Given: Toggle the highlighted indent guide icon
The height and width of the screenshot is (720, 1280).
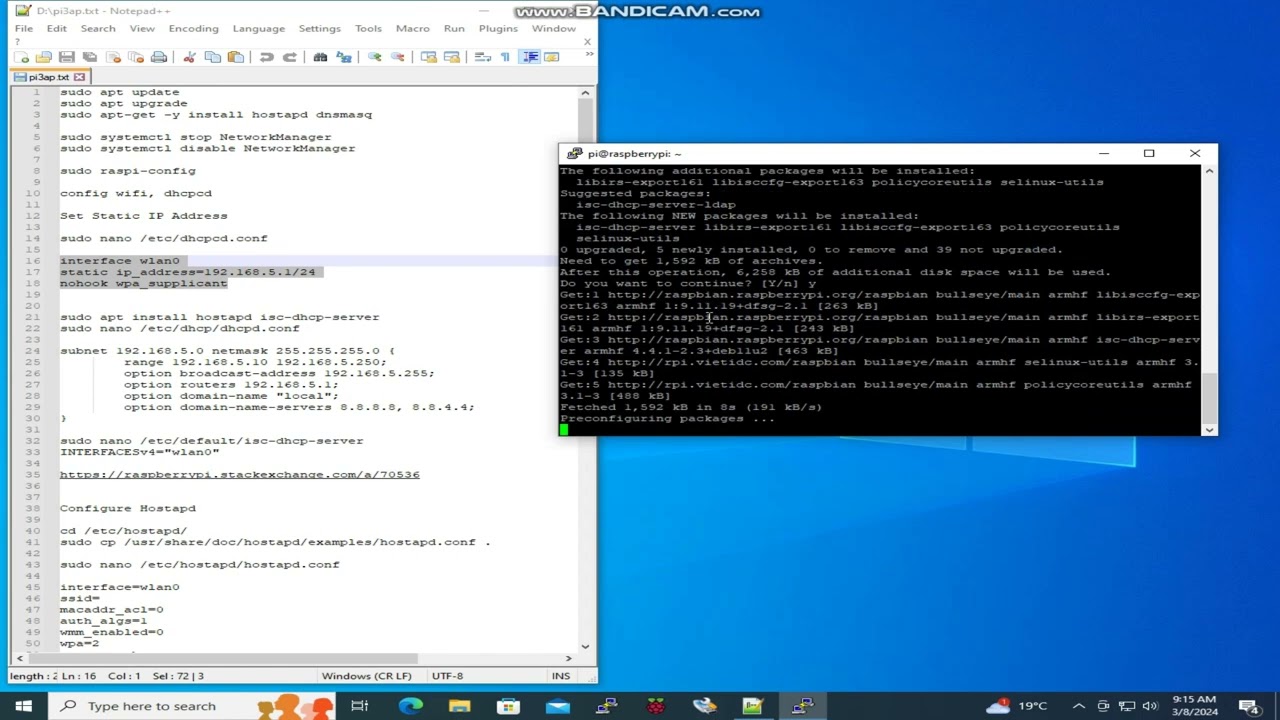Looking at the screenshot, I should click(530, 57).
